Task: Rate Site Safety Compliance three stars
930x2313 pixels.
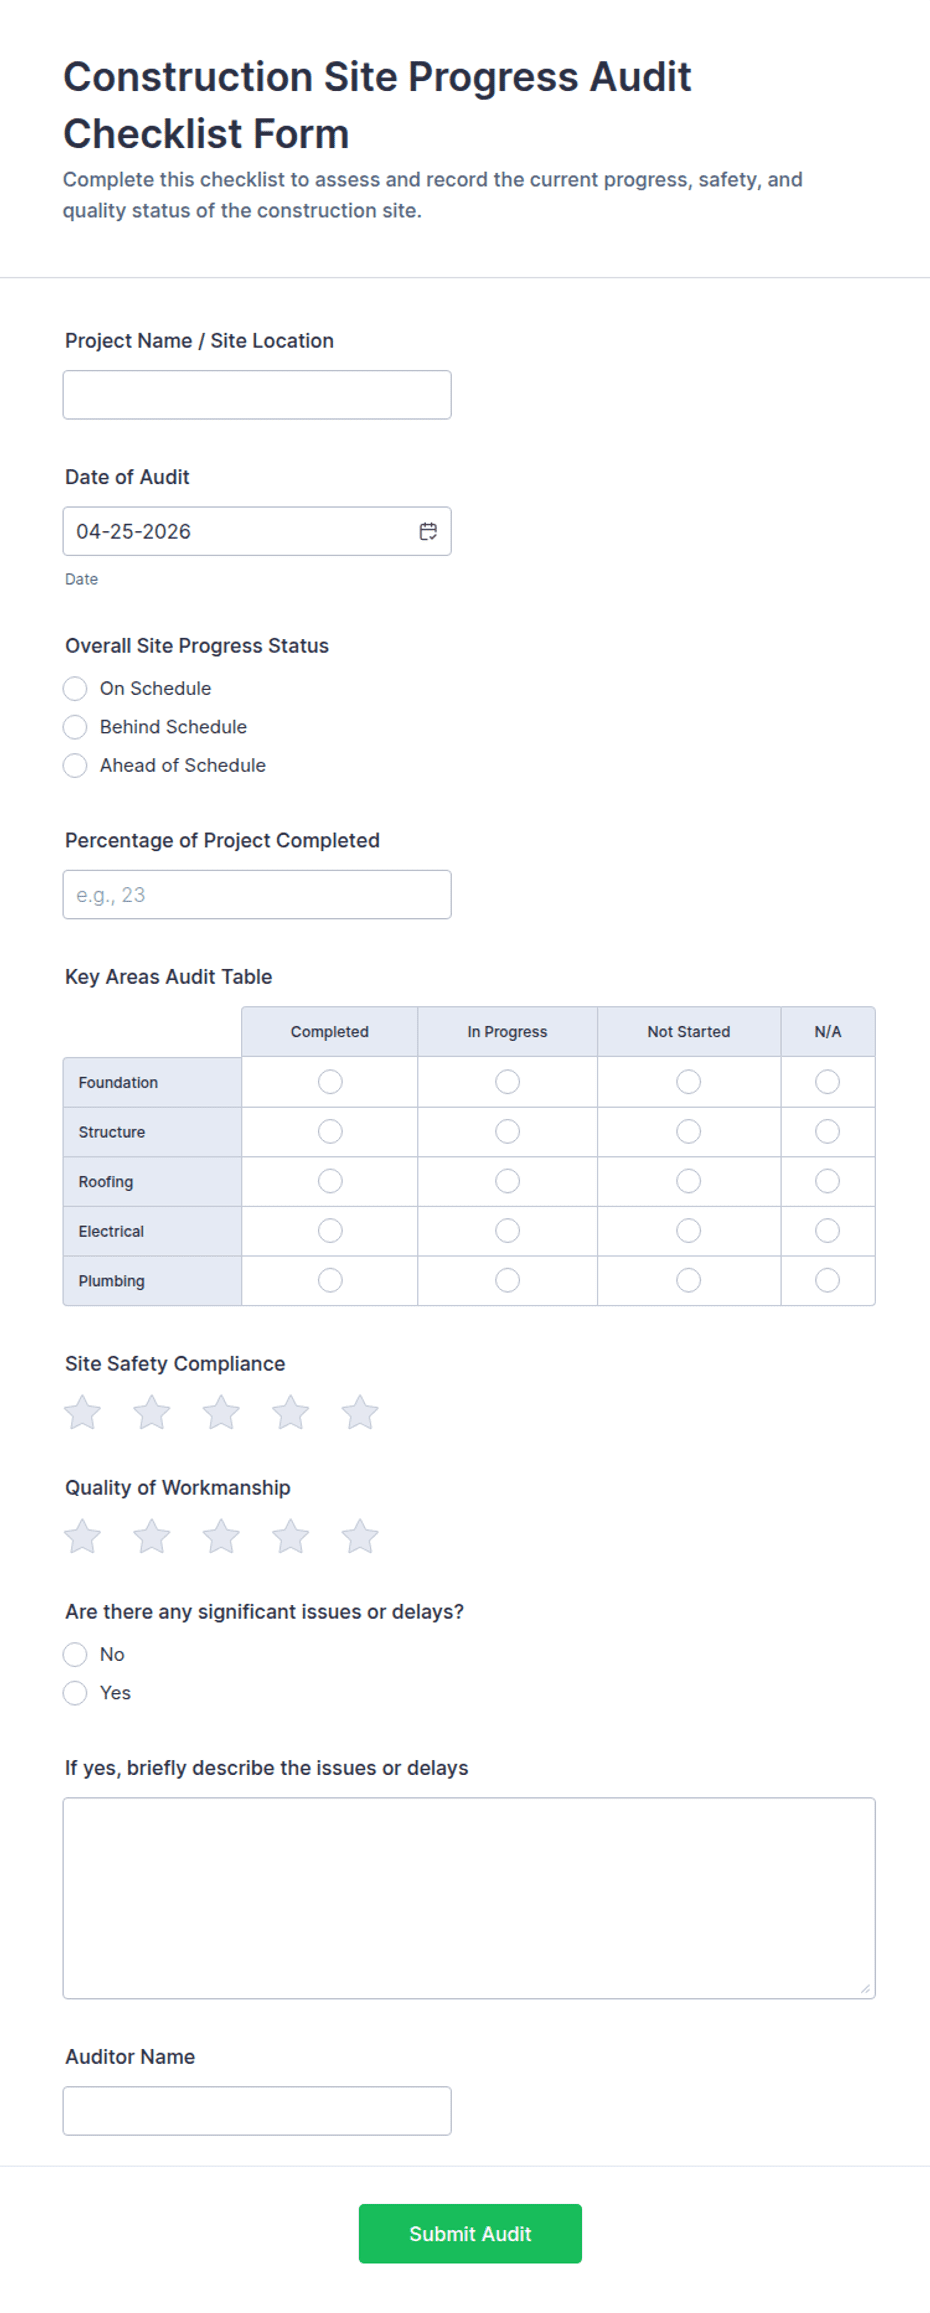Action: pyautogui.click(x=221, y=1413)
